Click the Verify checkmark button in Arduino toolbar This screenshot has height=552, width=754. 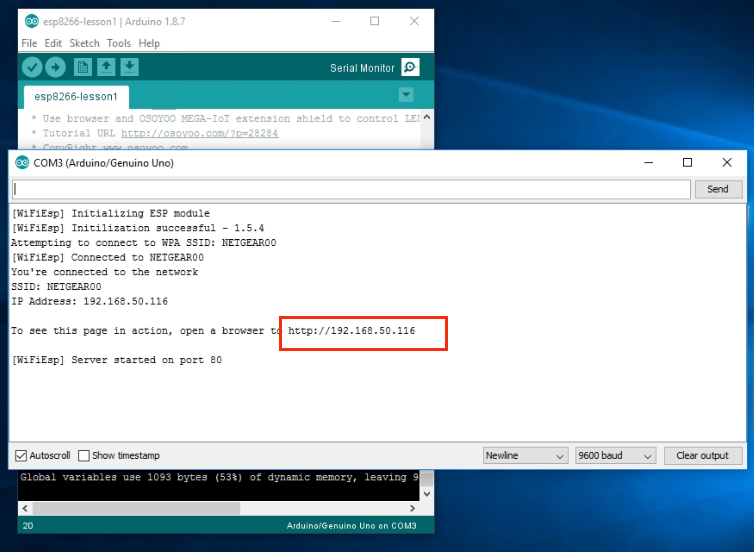pos(32,67)
